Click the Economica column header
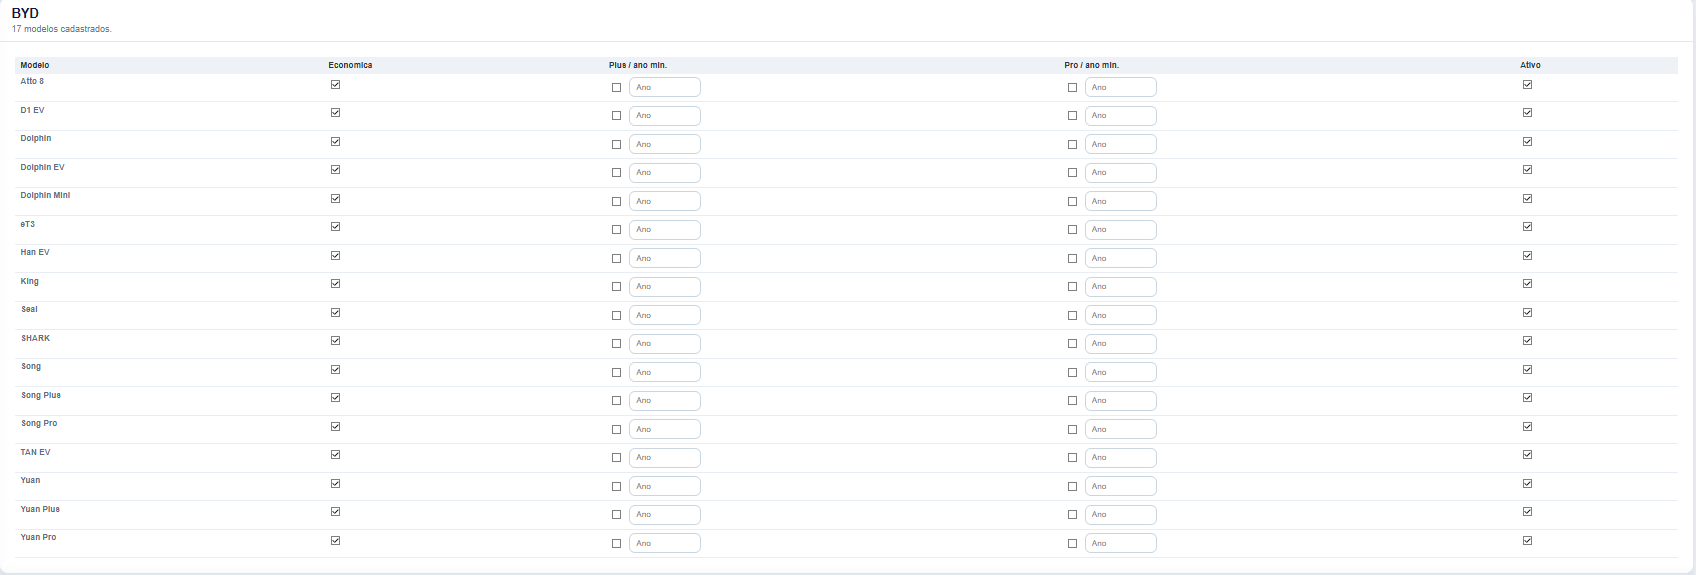1696x575 pixels. [x=350, y=65]
